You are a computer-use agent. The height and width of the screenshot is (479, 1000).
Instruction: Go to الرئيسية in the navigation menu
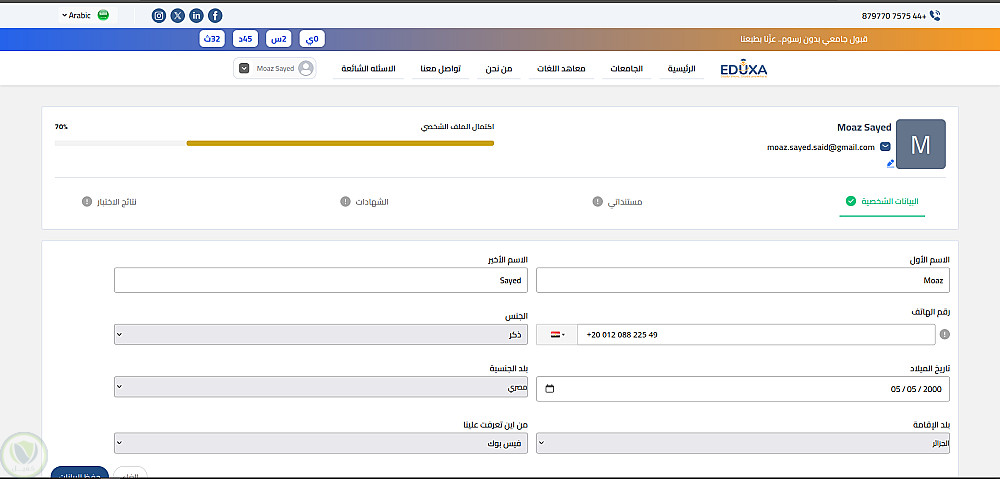tap(682, 69)
